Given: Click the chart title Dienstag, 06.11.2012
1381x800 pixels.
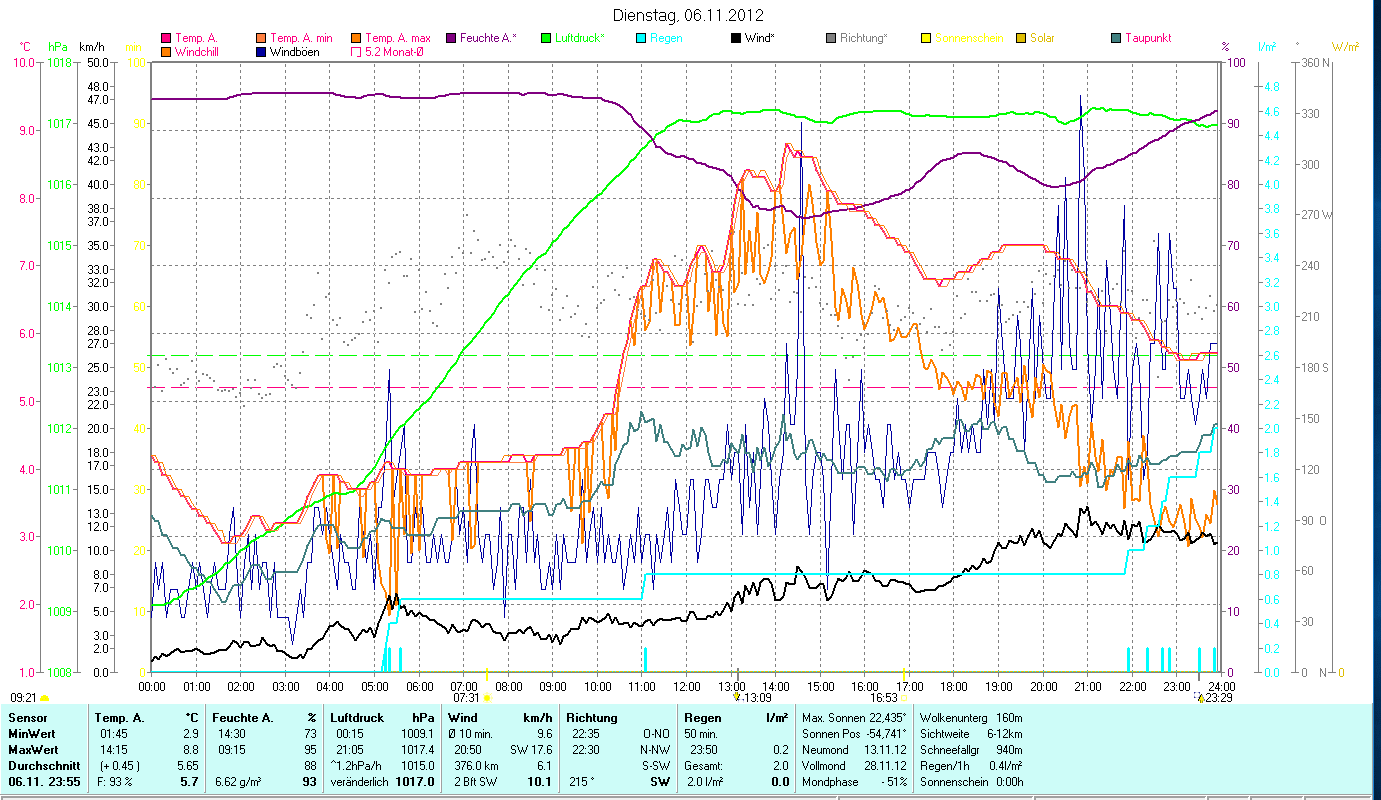Looking at the screenshot, I should click(688, 15).
